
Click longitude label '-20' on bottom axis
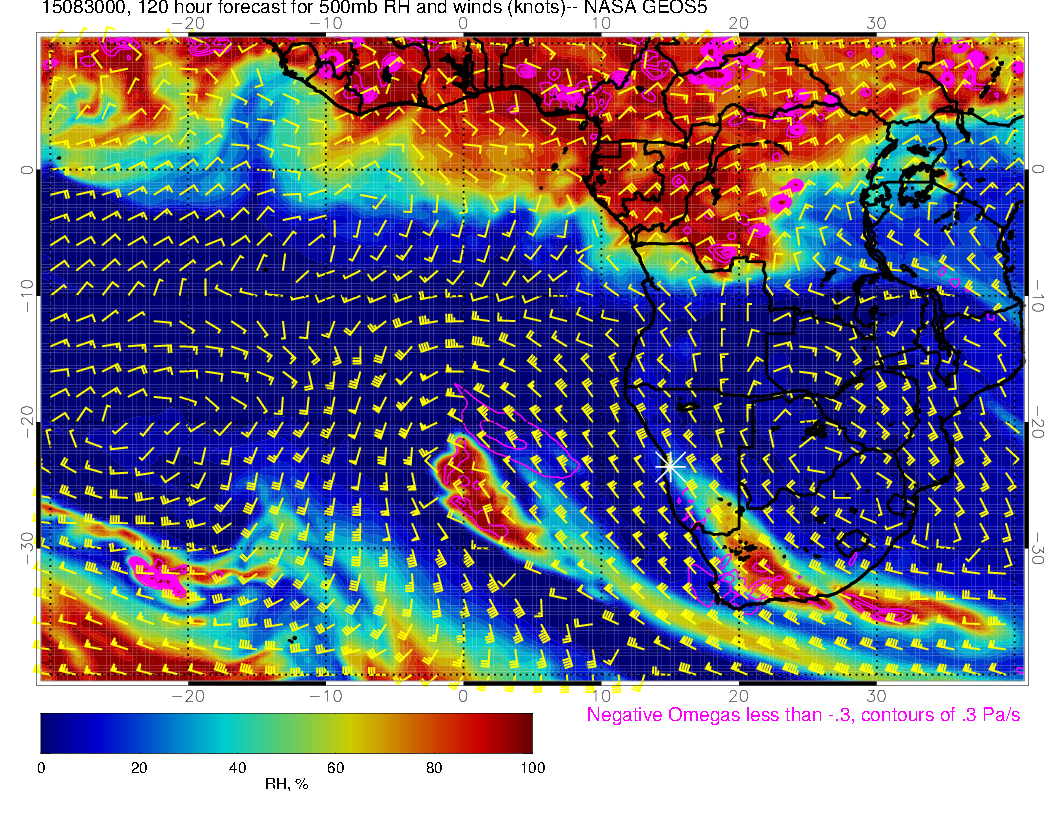(188, 695)
